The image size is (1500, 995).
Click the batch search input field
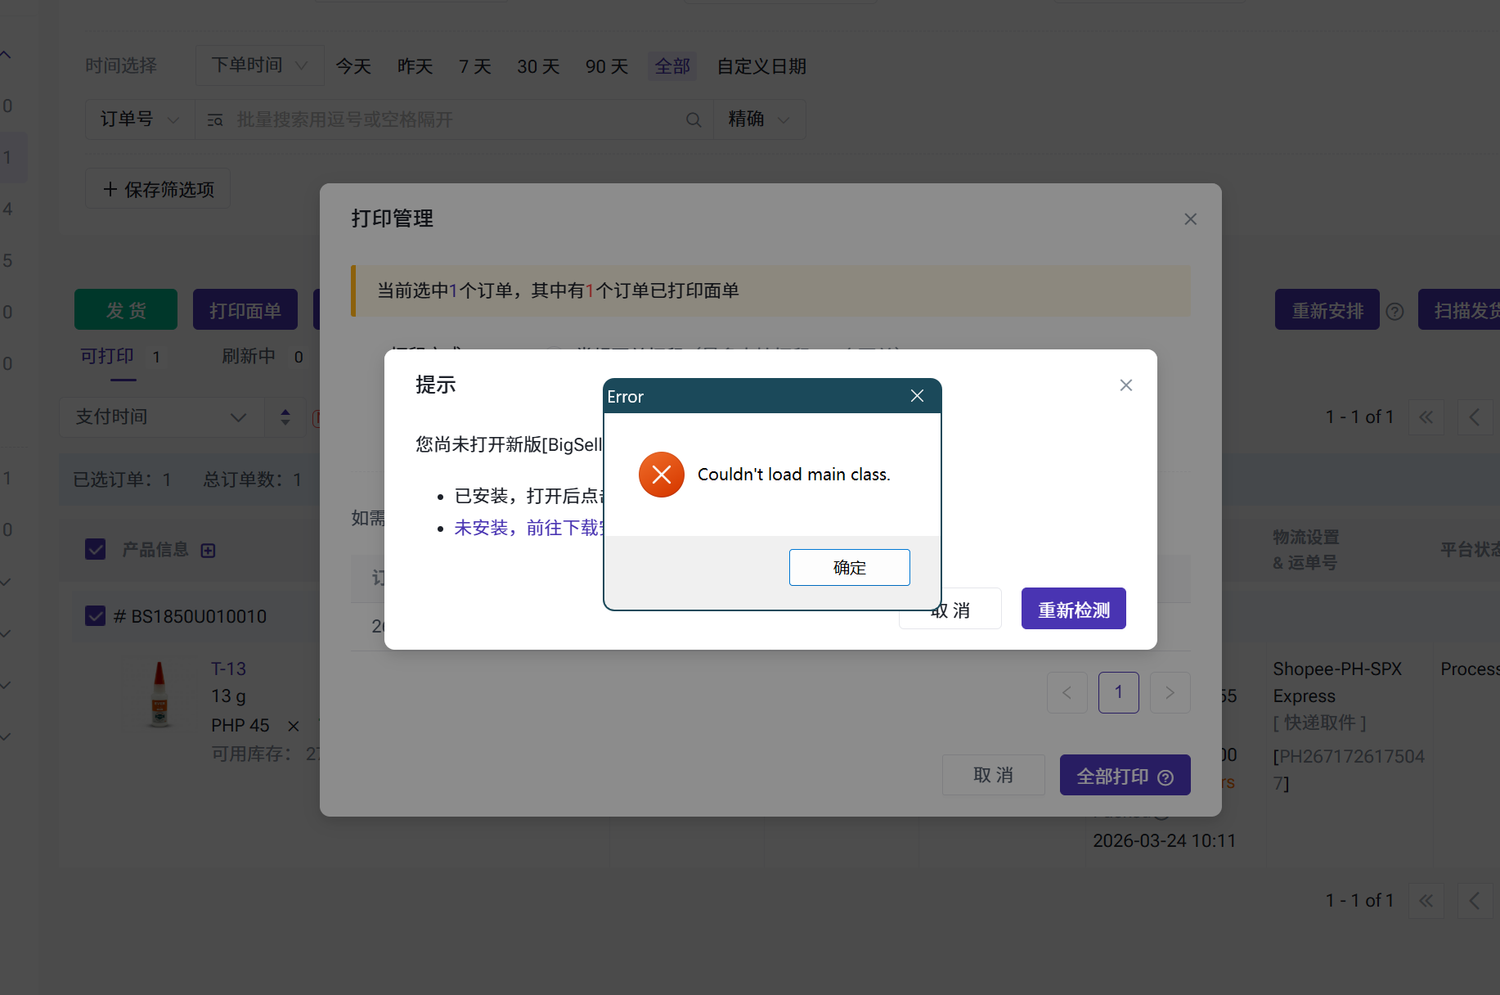455,119
